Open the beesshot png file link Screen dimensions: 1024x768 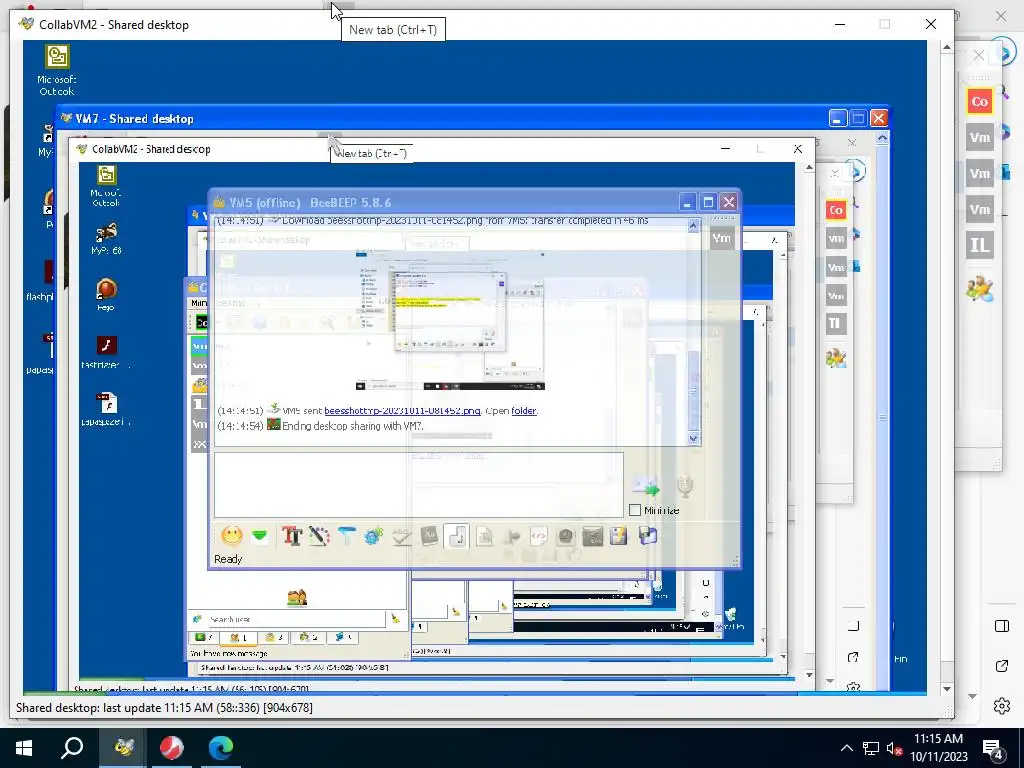tap(402, 411)
